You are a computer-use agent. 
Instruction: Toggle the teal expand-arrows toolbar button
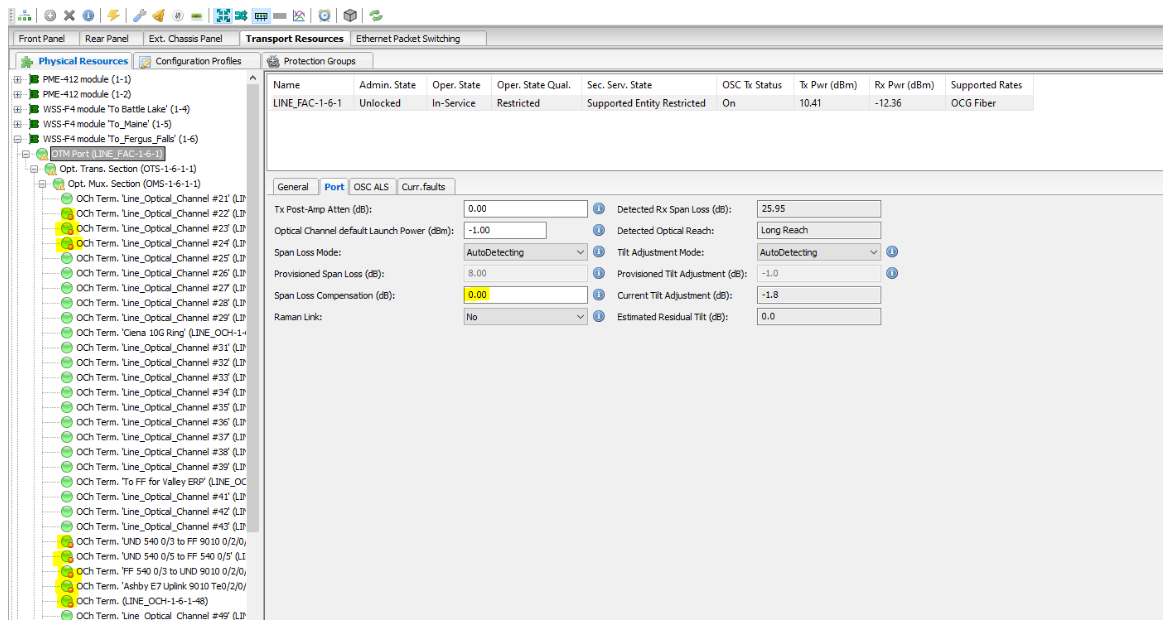pyautogui.click(x=222, y=16)
